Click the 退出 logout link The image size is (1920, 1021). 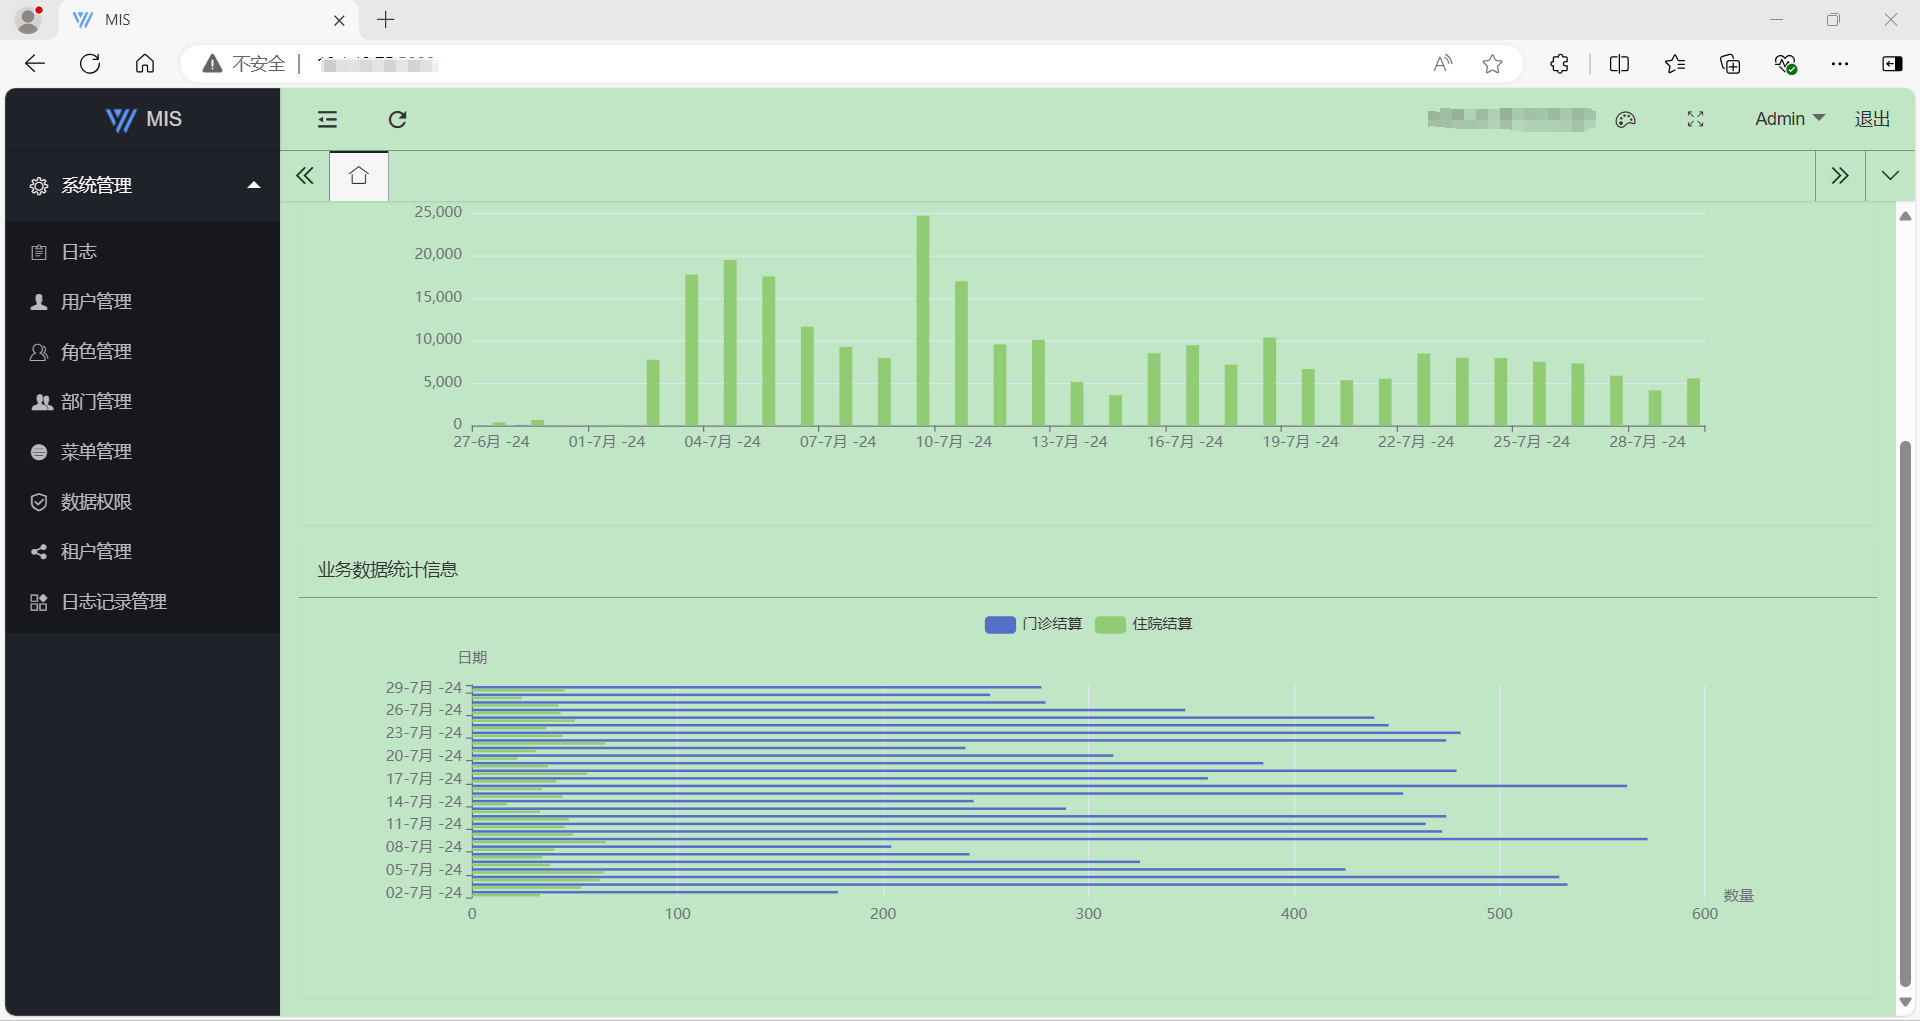click(1872, 119)
